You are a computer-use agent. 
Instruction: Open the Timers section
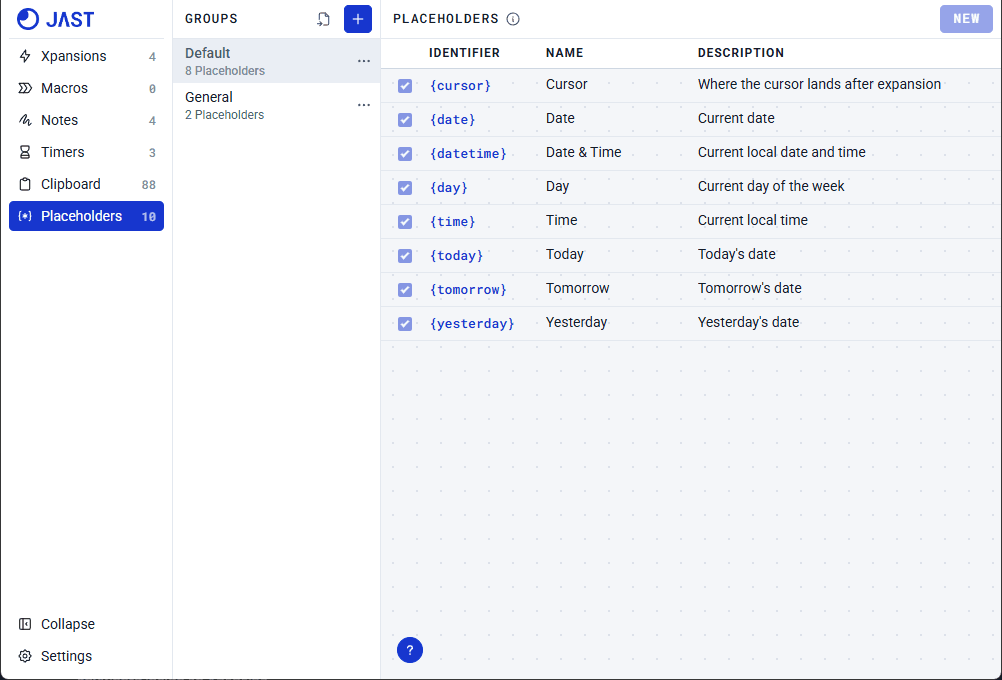[x=86, y=152]
